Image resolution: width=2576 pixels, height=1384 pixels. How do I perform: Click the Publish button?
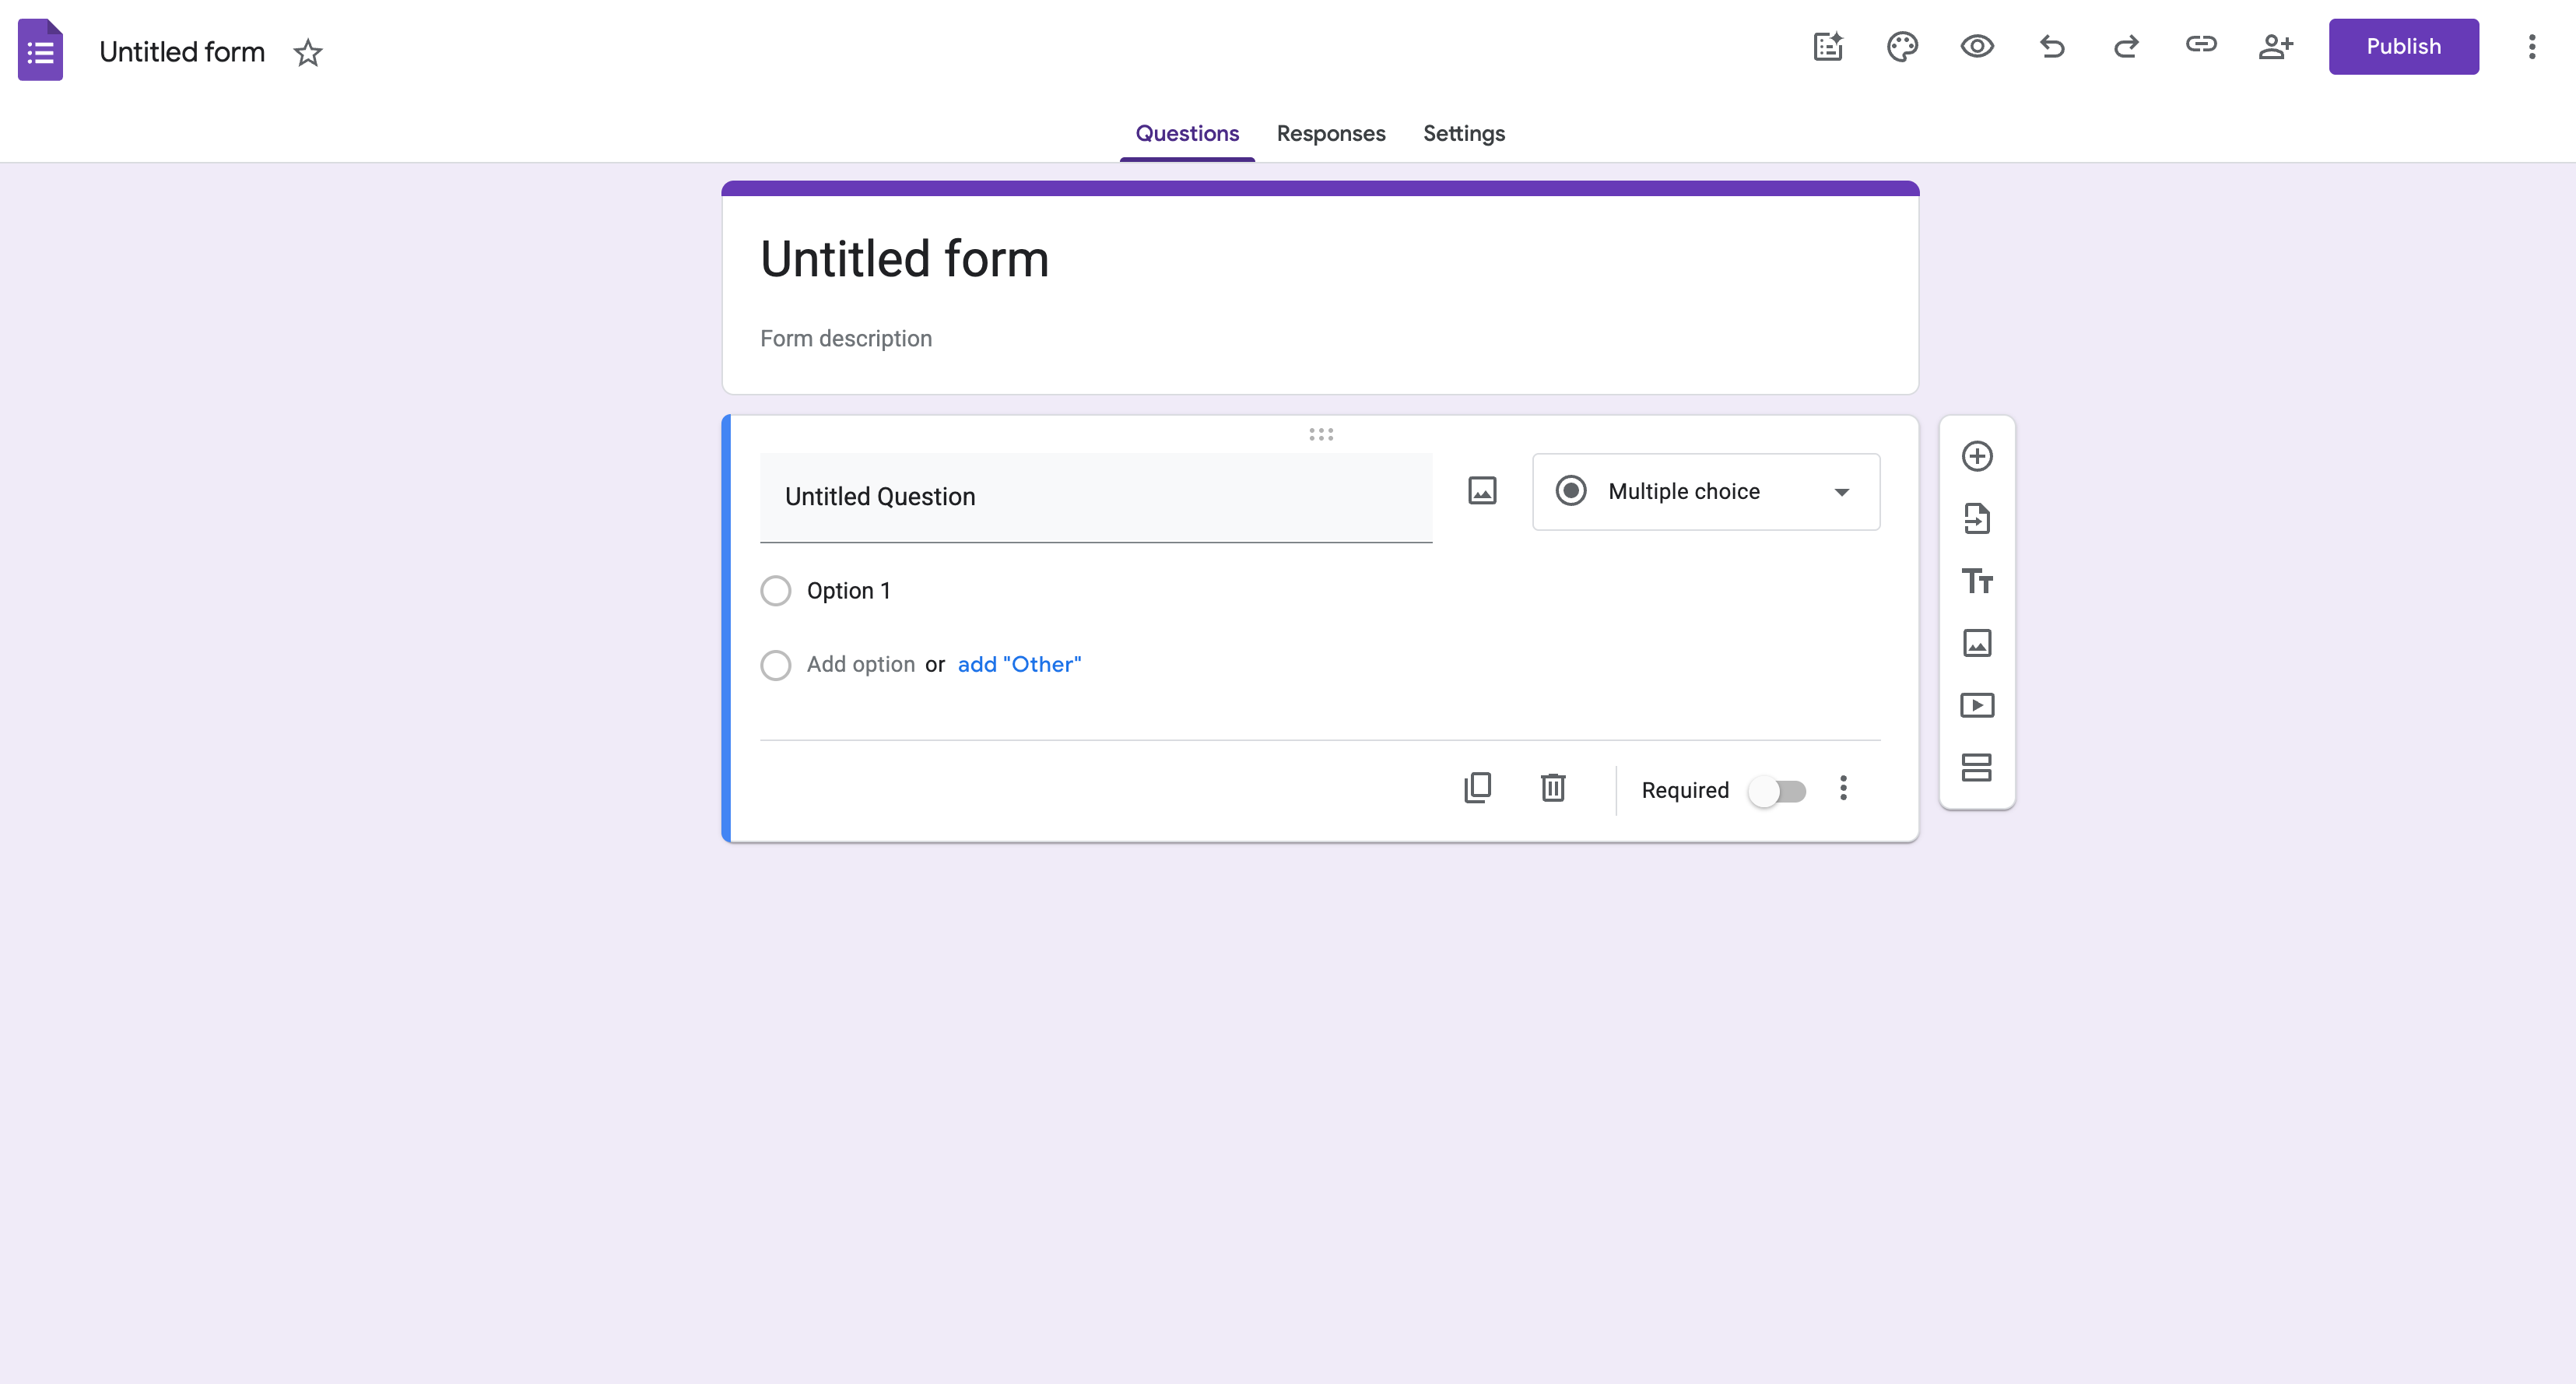(2403, 47)
